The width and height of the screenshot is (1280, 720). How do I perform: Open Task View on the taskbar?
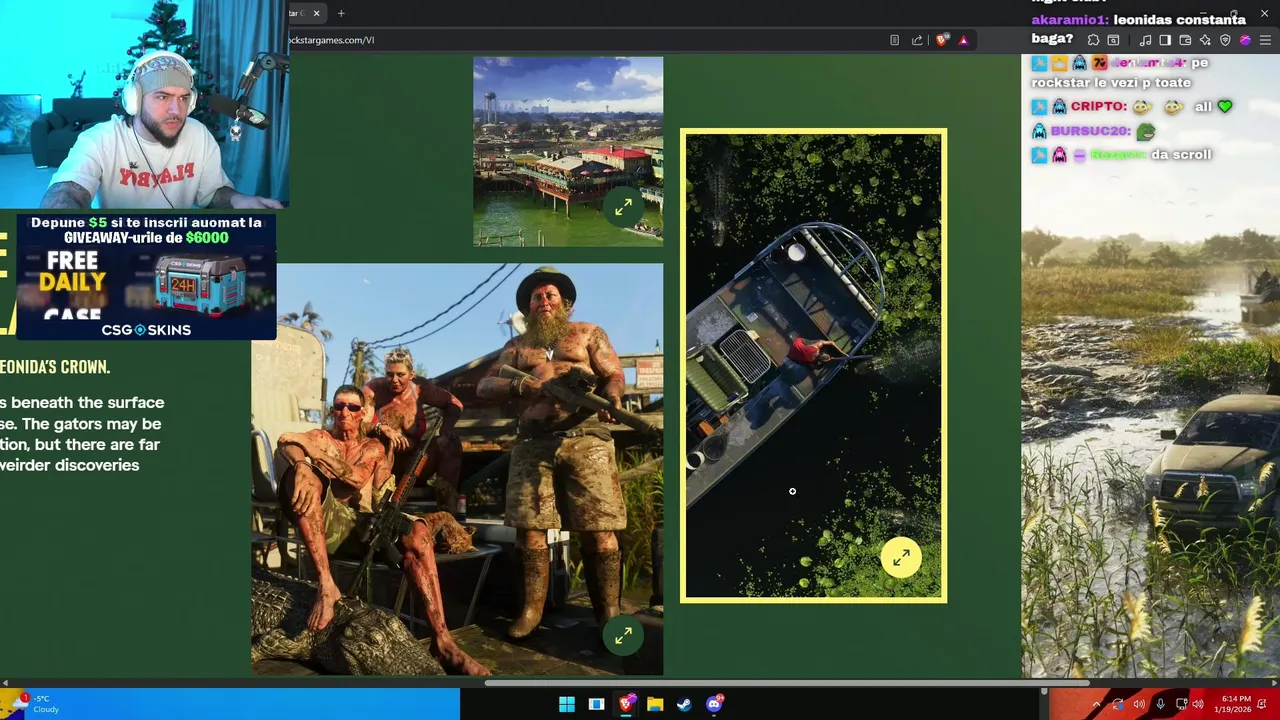coord(596,704)
